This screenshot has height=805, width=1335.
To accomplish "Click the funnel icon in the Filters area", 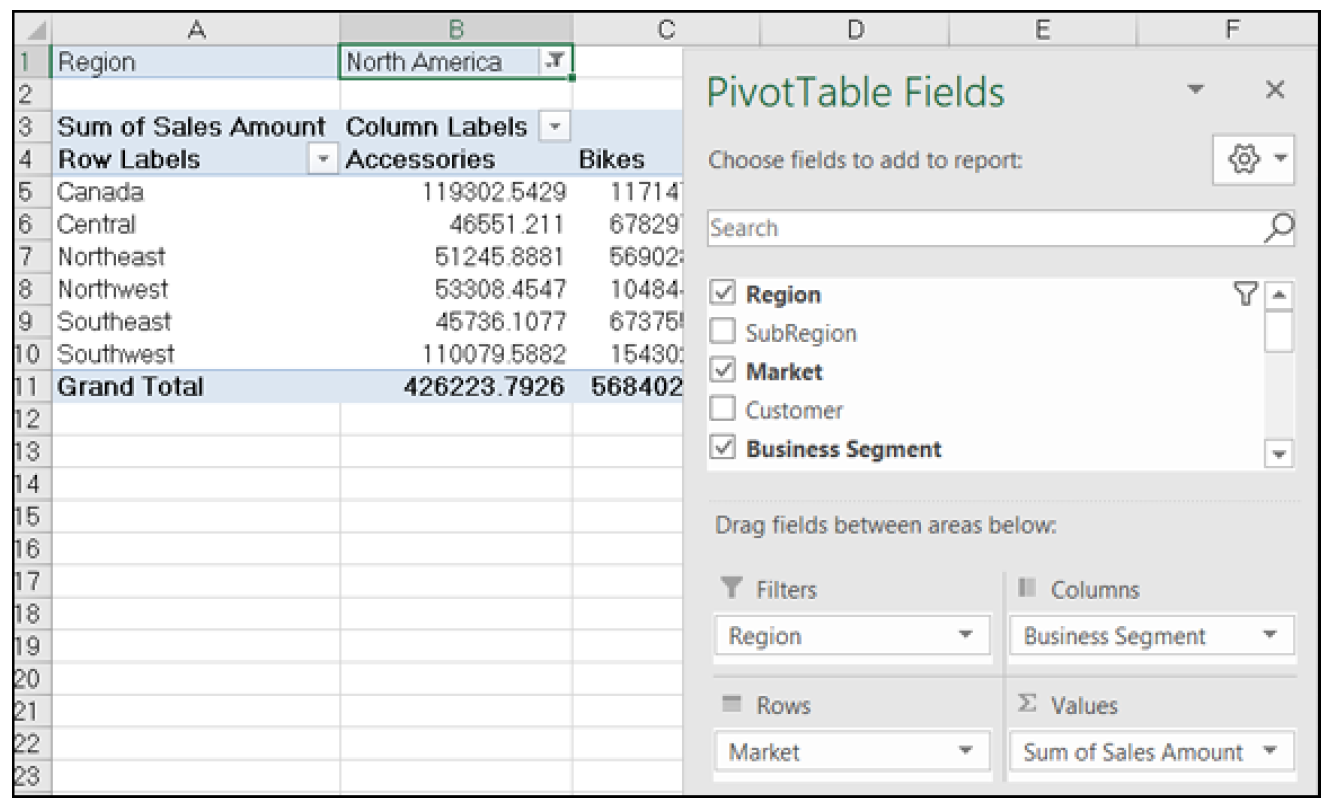I will [730, 589].
